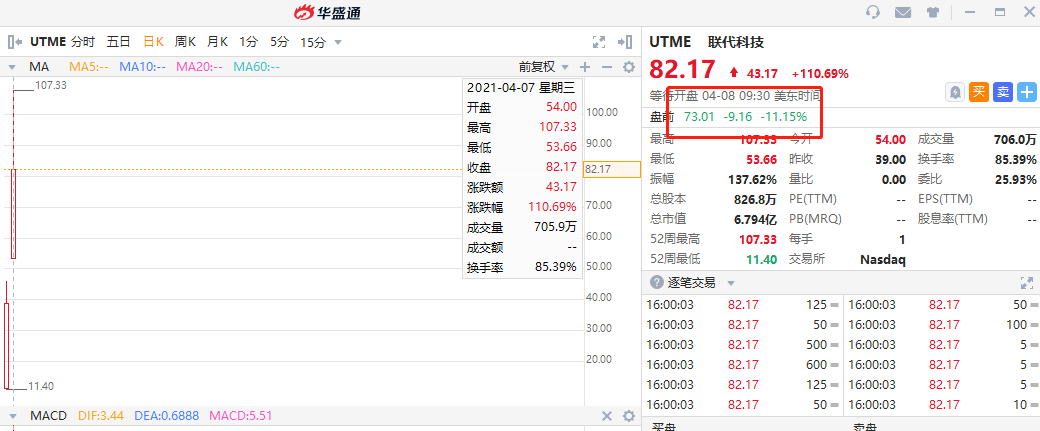
Task: Switch to 五日 five-day chart
Action: click(118, 42)
